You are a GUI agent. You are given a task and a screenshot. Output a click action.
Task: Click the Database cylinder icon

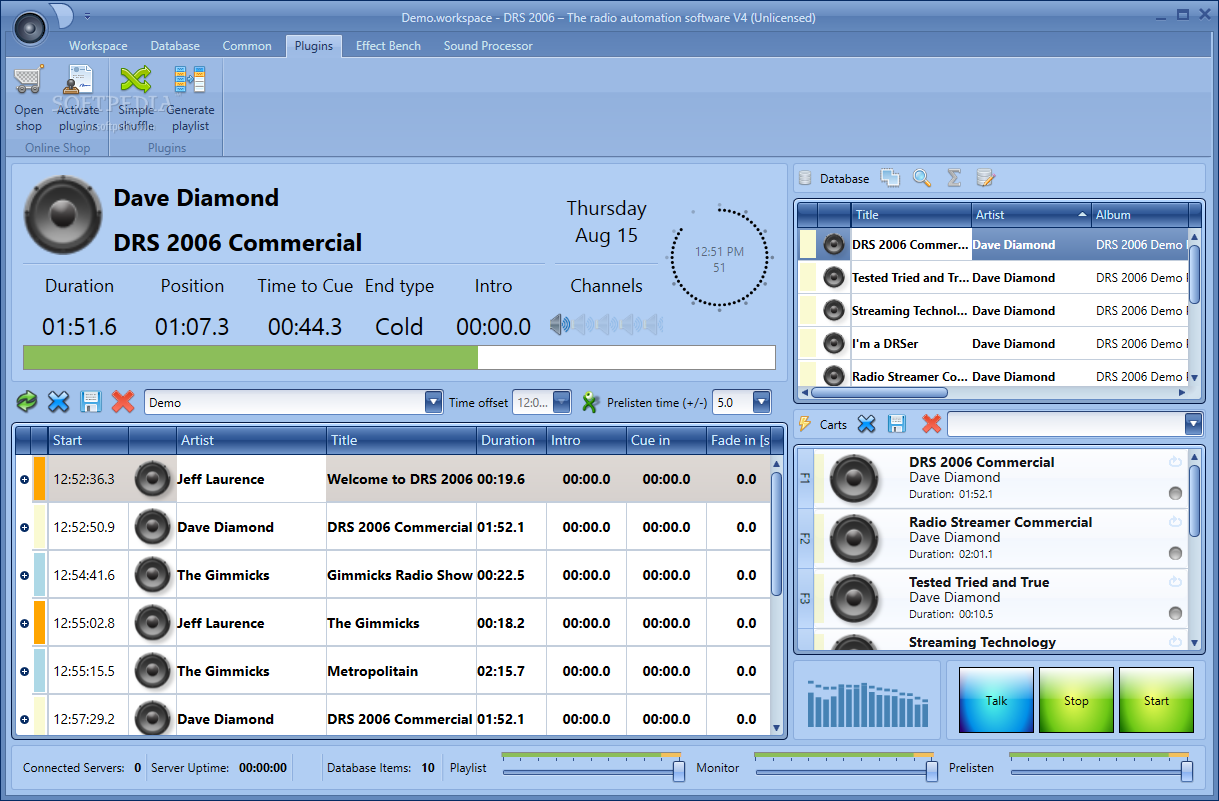tap(806, 178)
